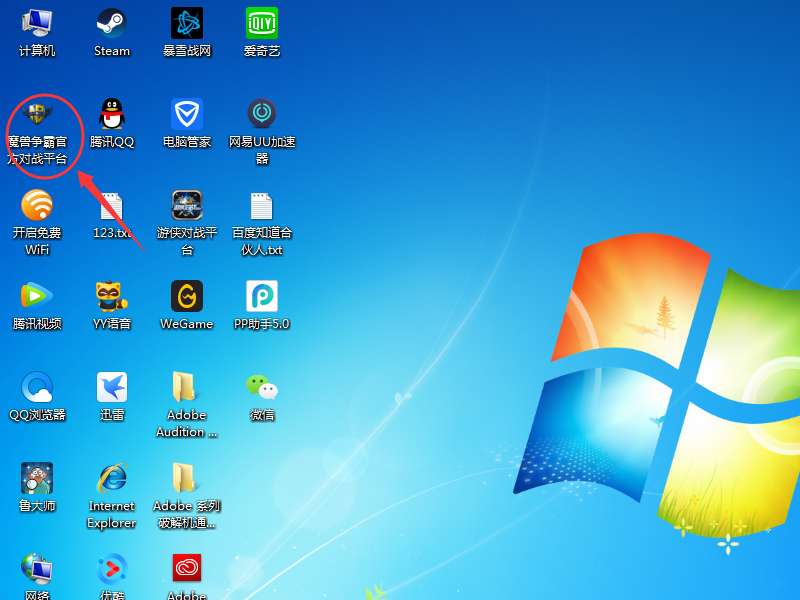Select the 腾讯视频 icon

click(x=37, y=296)
